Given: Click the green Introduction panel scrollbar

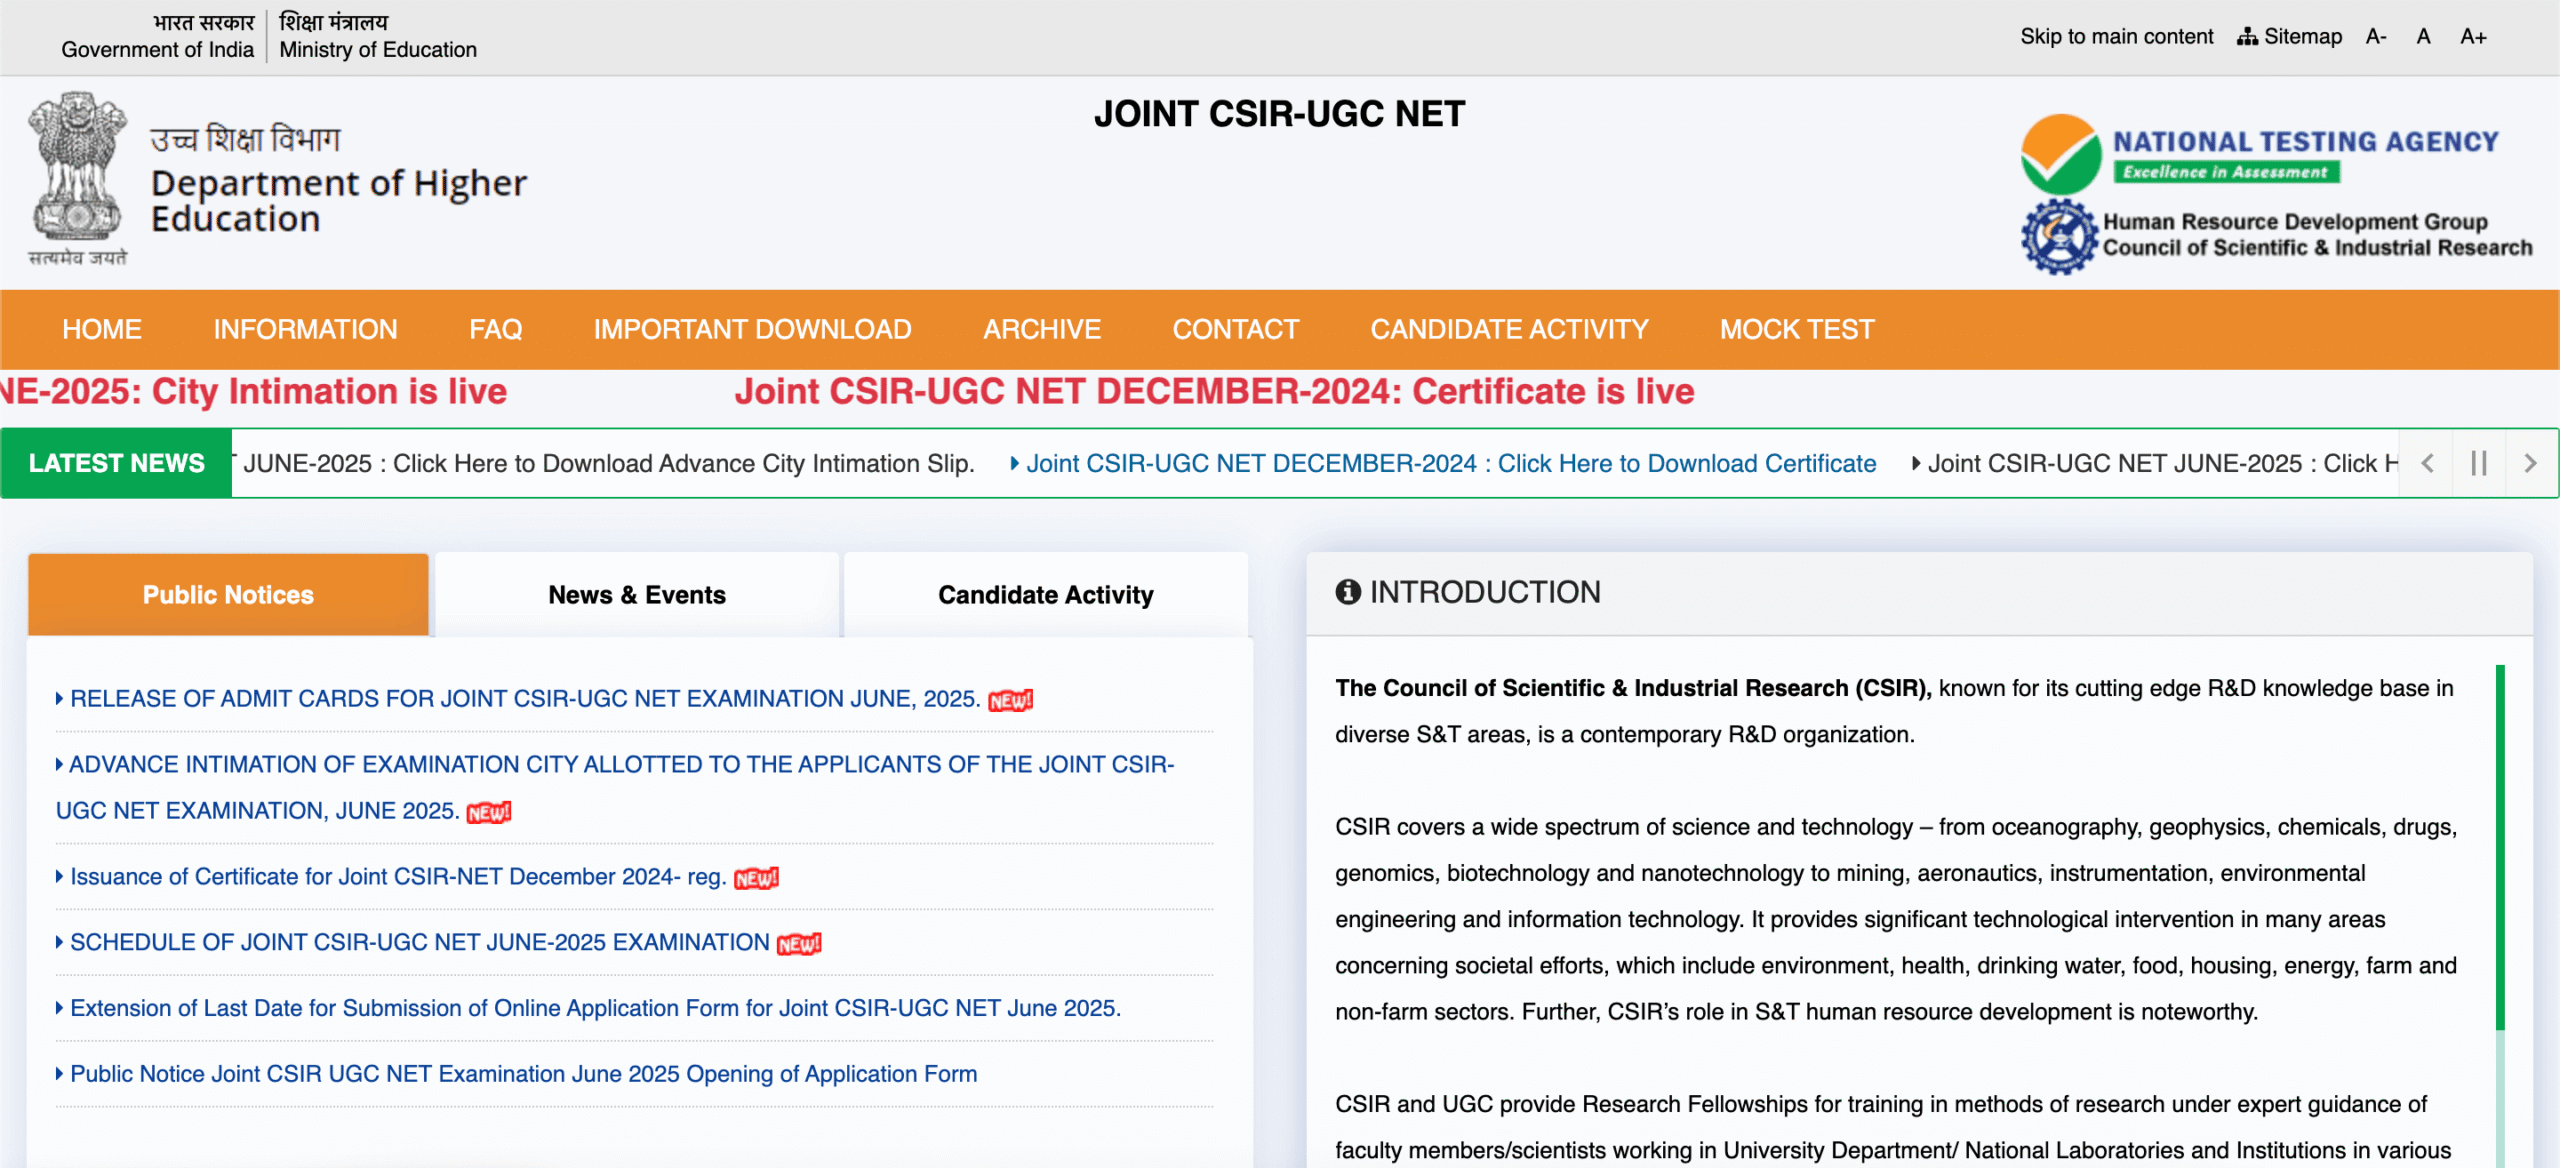Looking at the screenshot, I should point(2500,848).
